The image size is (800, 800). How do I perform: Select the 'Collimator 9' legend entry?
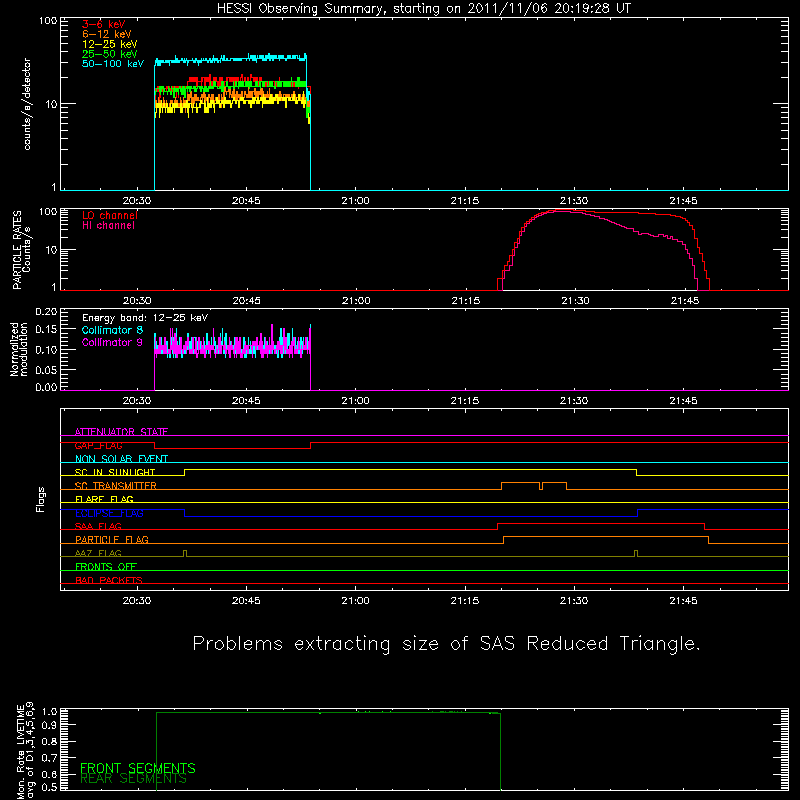112,342
